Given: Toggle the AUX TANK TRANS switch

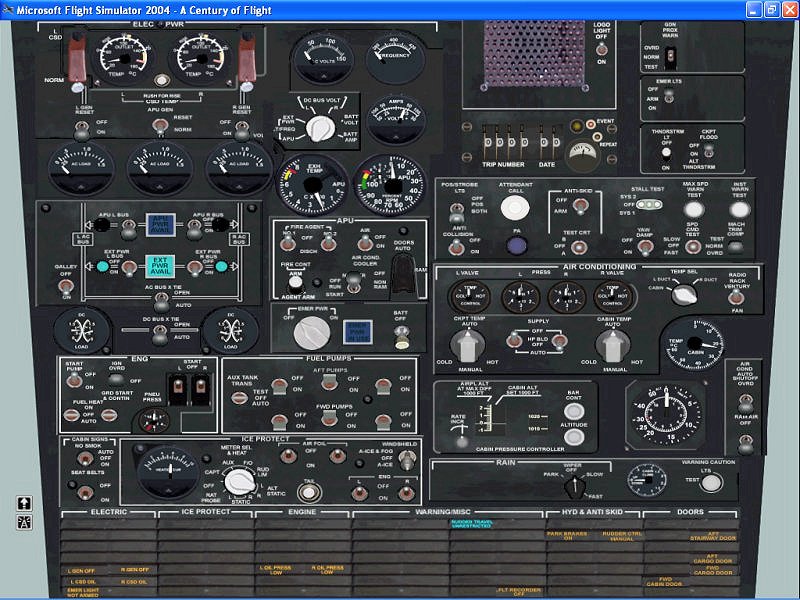Looking at the screenshot, I should (239, 397).
